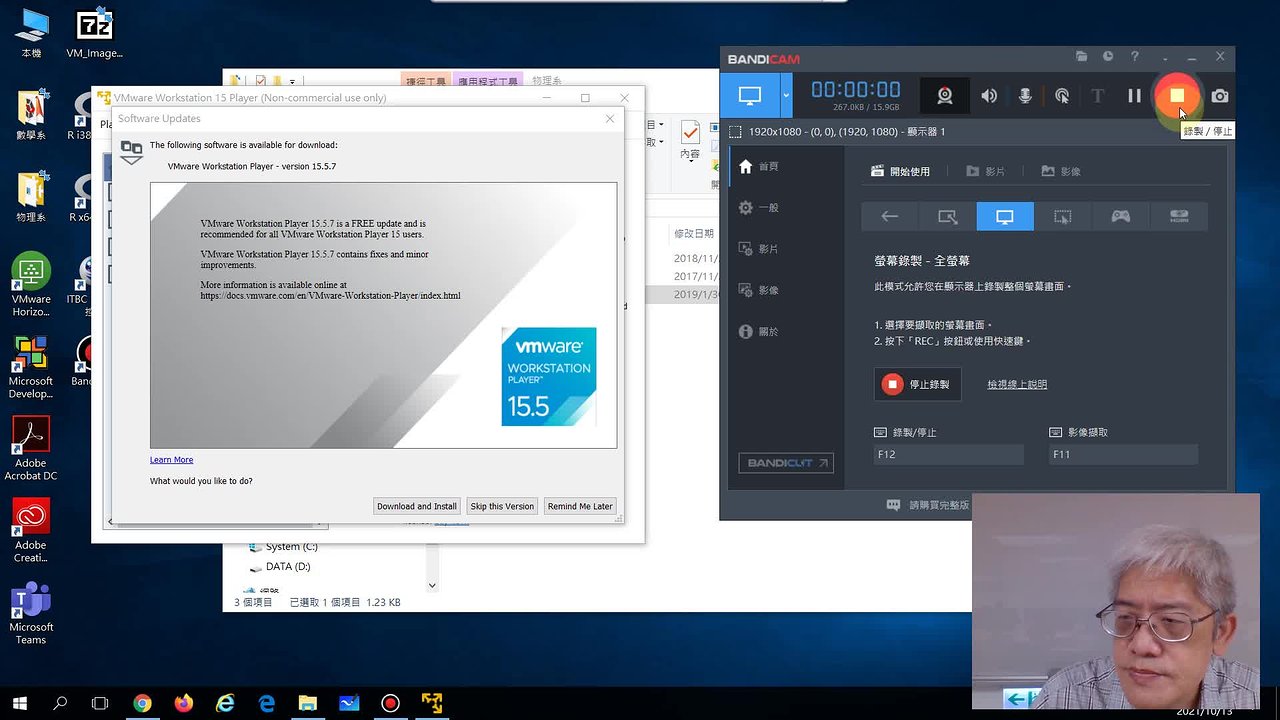Open Task View on the taskbar

click(x=100, y=703)
